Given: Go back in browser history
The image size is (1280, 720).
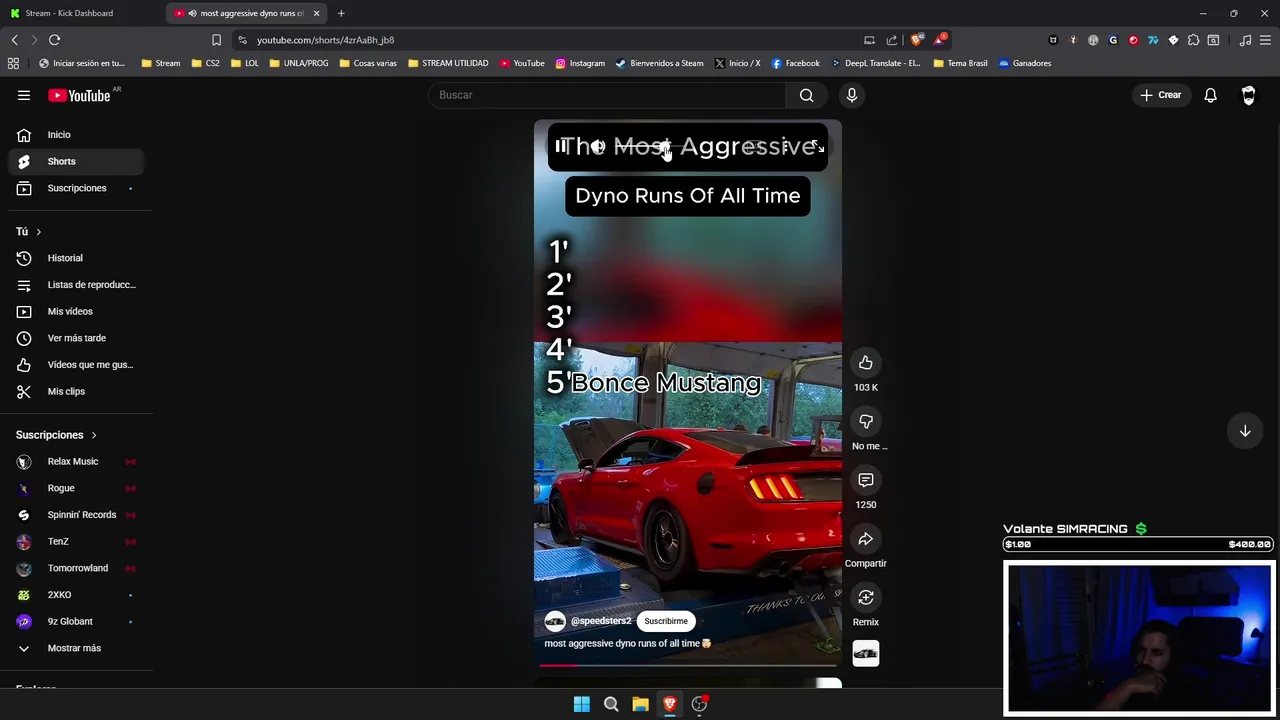Looking at the screenshot, I should pyautogui.click(x=14, y=40).
